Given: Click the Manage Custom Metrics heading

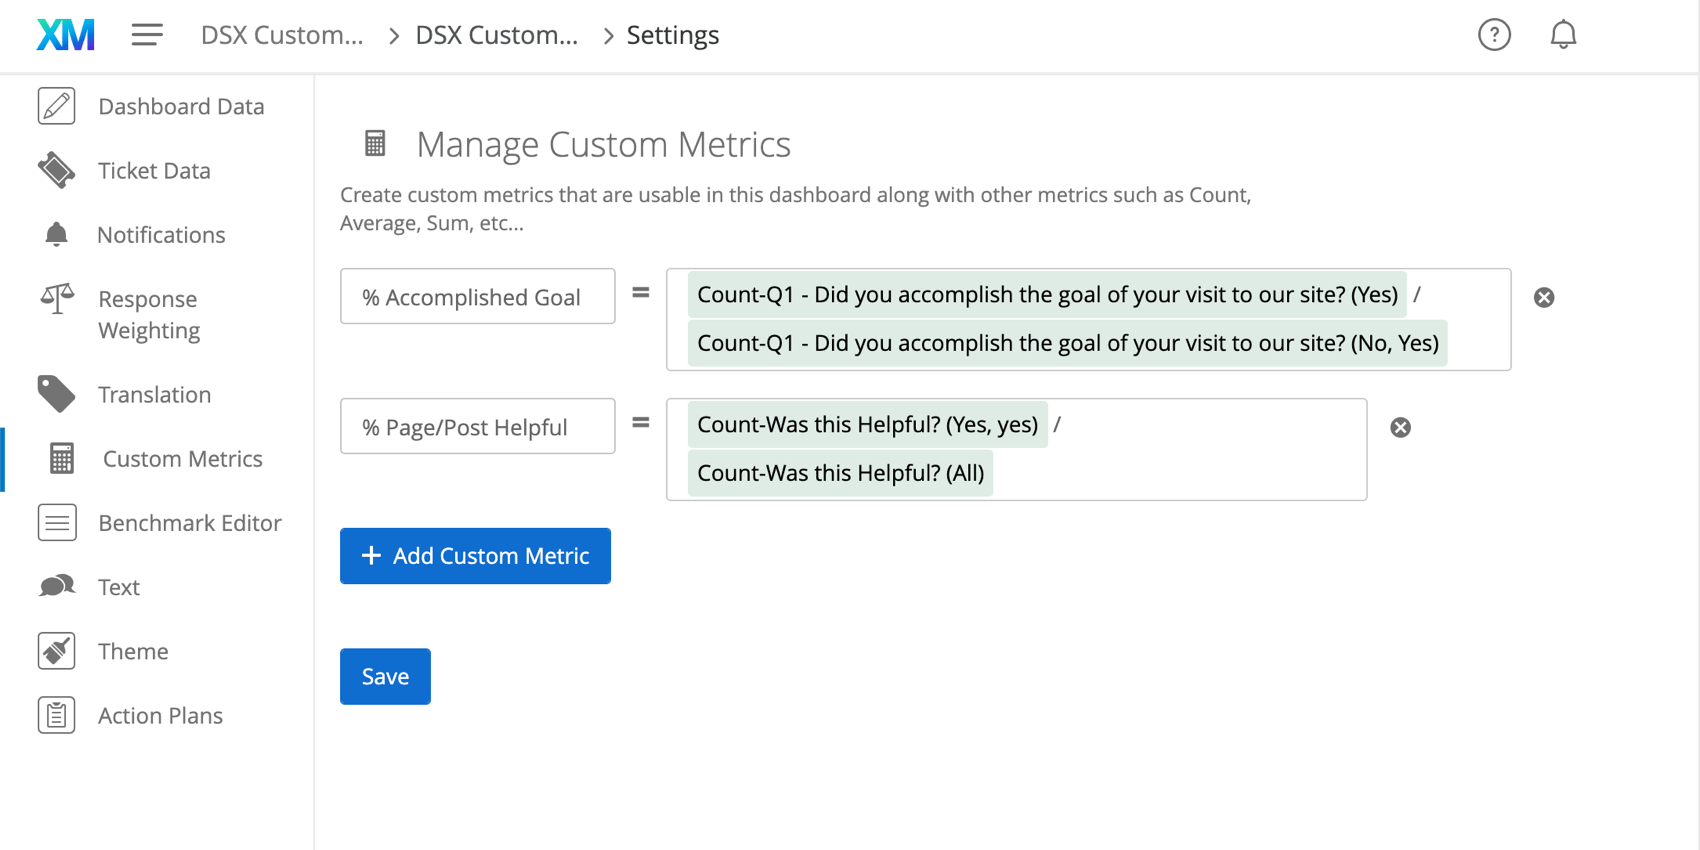Looking at the screenshot, I should coord(603,144).
